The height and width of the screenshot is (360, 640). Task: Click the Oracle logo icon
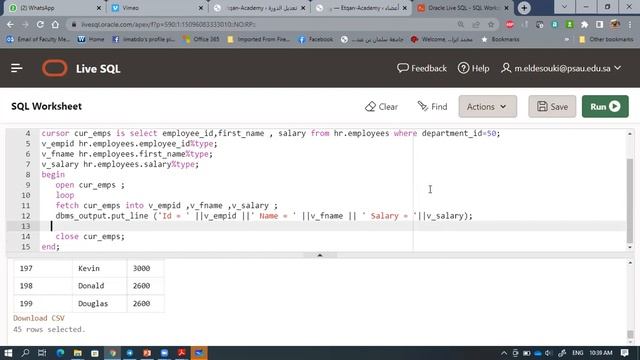coord(54,68)
